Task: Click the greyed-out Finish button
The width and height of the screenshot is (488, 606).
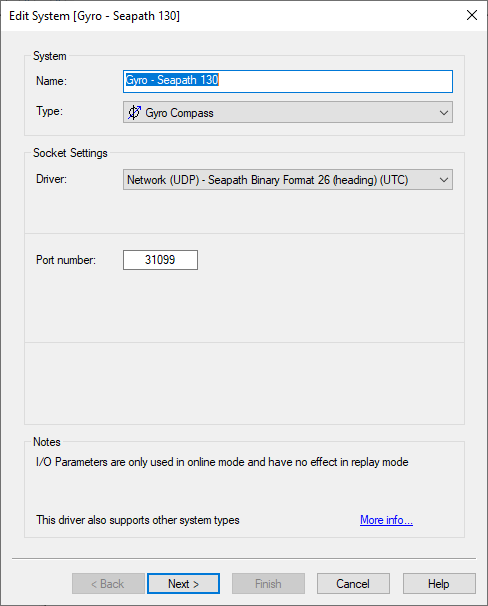Action: pos(268,584)
